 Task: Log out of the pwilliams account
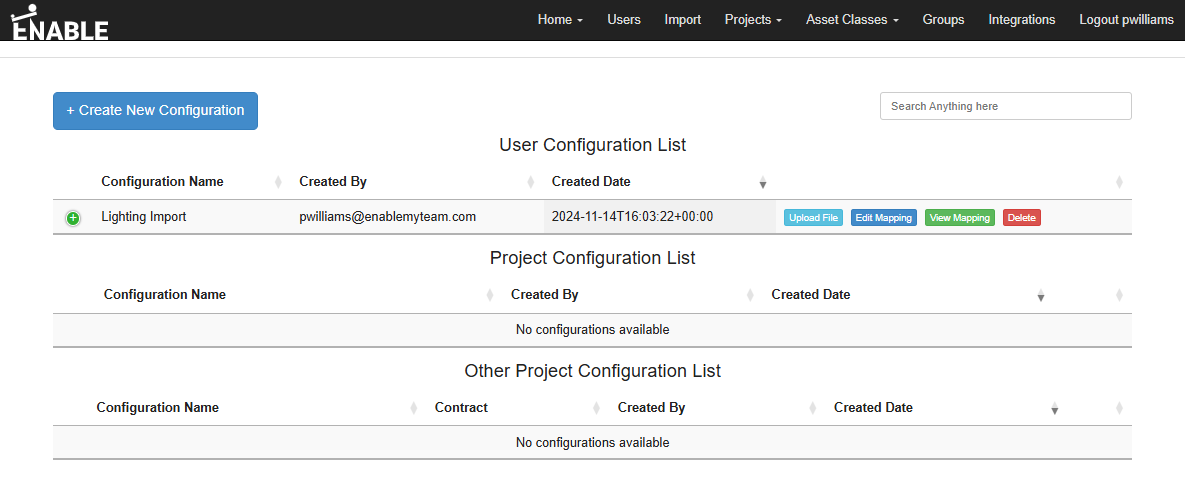click(x=1126, y=20)
